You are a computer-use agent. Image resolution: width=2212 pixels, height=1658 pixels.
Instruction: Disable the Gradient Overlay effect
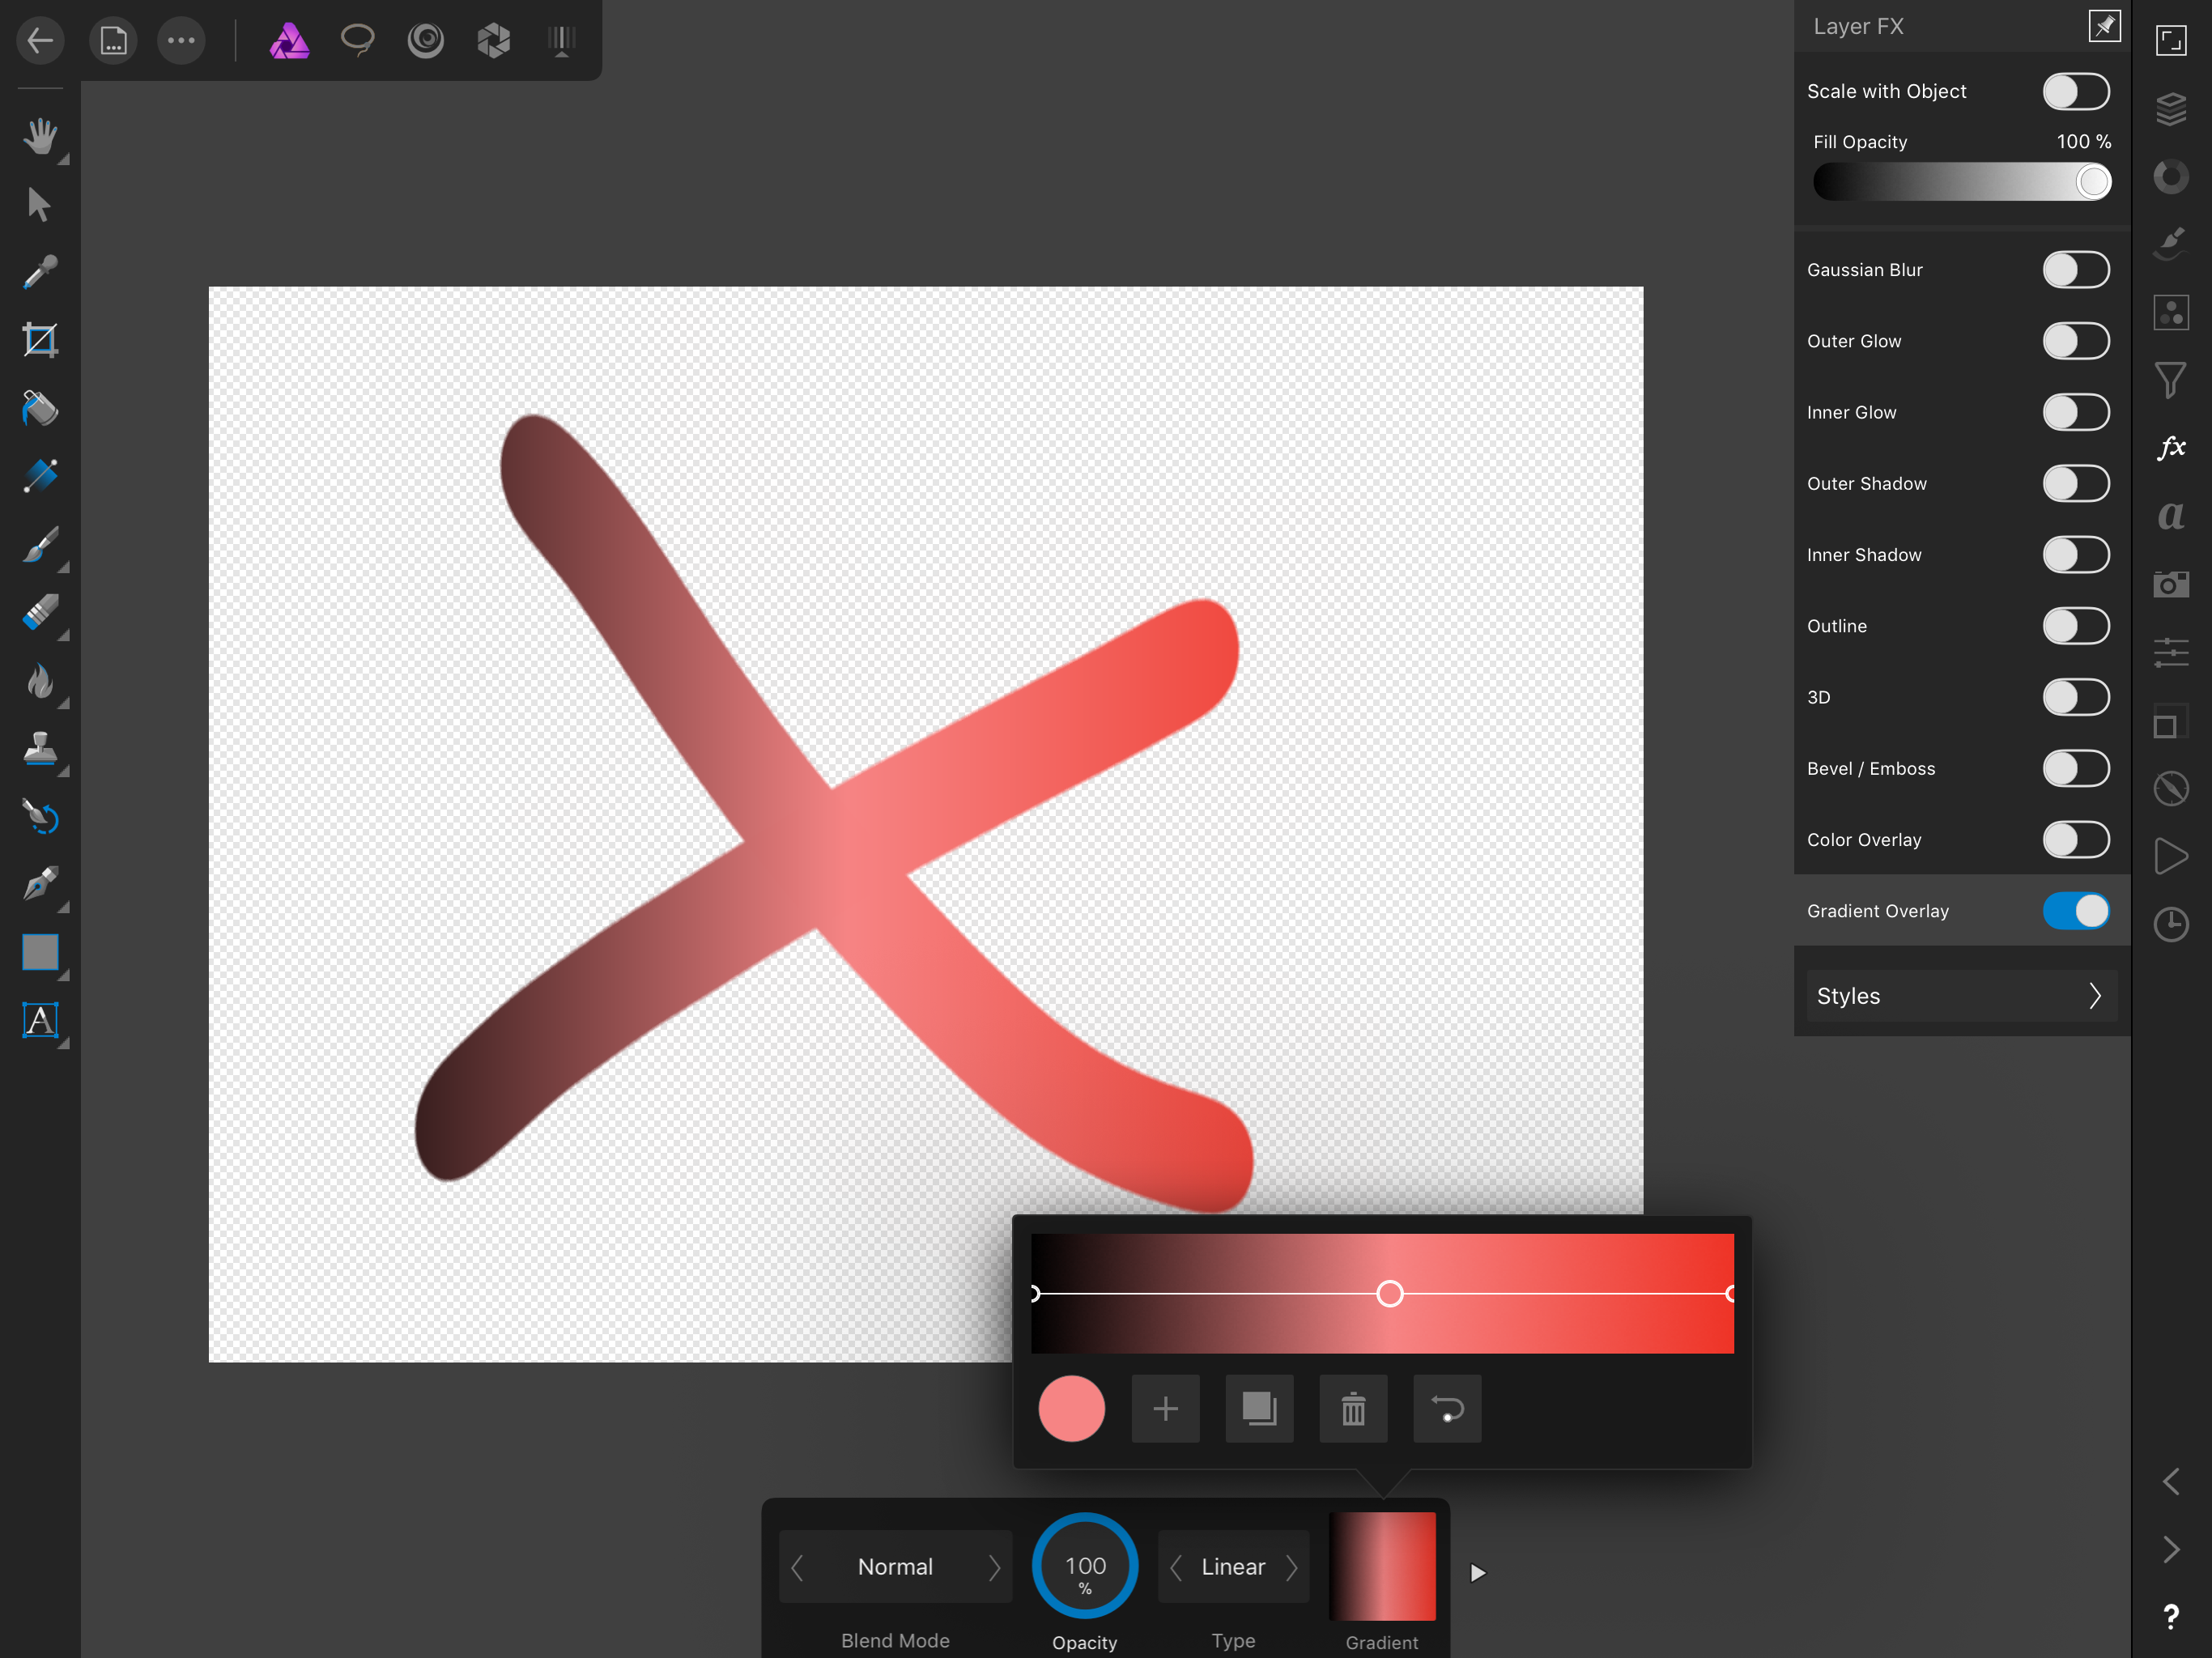click(x=2076, y=911)
